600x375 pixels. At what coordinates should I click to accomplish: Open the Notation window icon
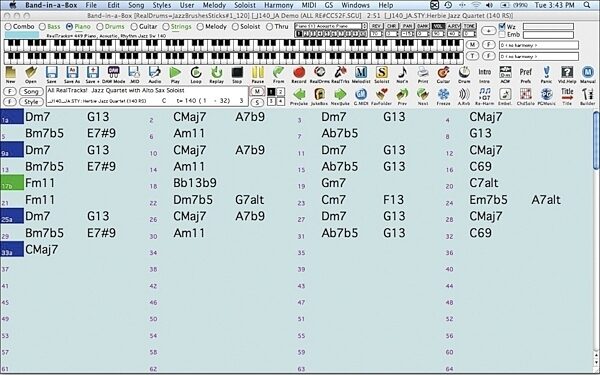click(x=402, y=74)
